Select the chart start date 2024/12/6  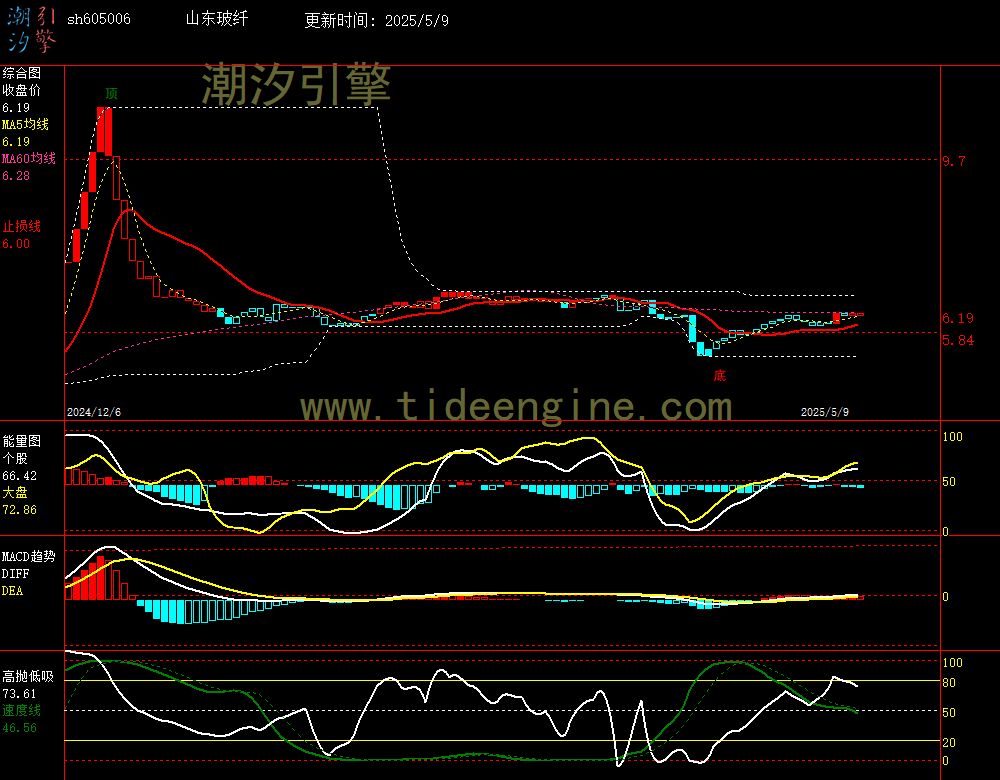[94, 412]
